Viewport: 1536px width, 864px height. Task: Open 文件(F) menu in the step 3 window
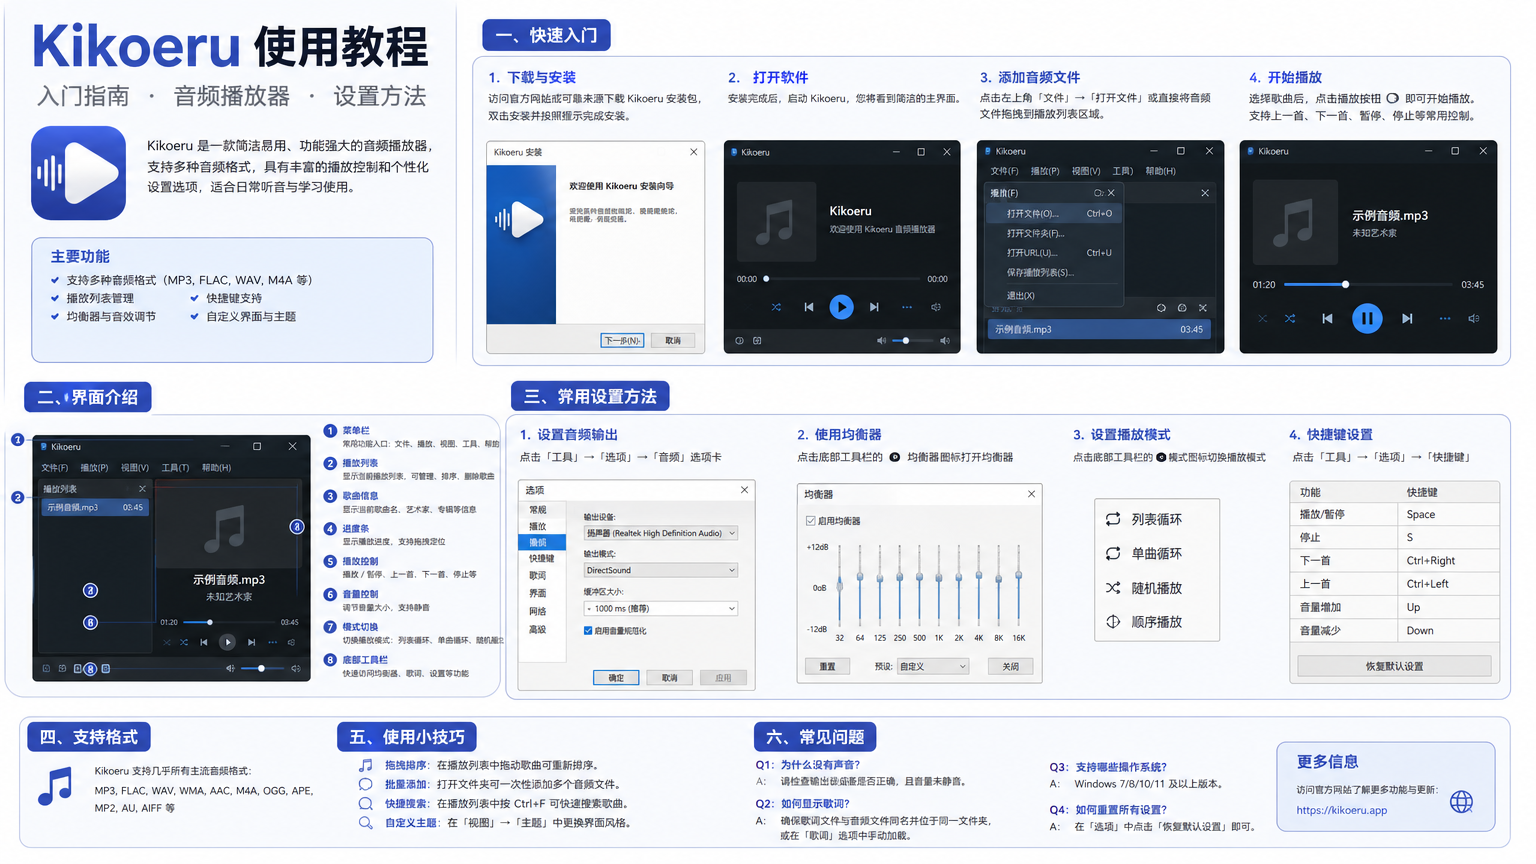1004,171
